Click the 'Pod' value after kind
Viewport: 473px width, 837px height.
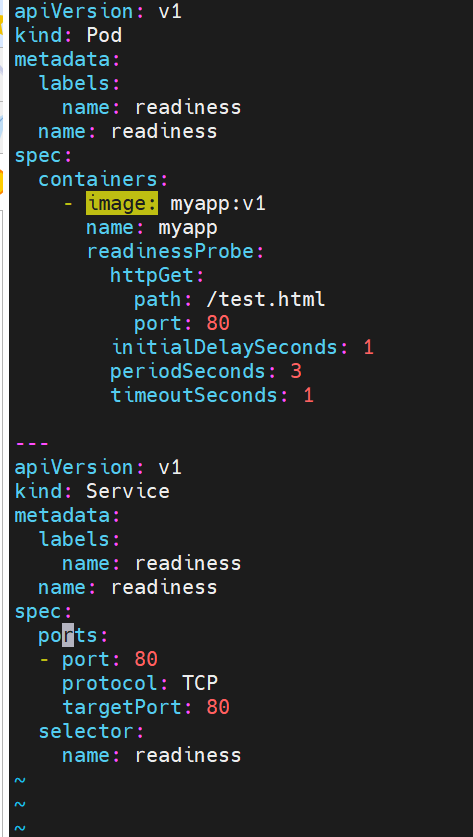[104, 35]
